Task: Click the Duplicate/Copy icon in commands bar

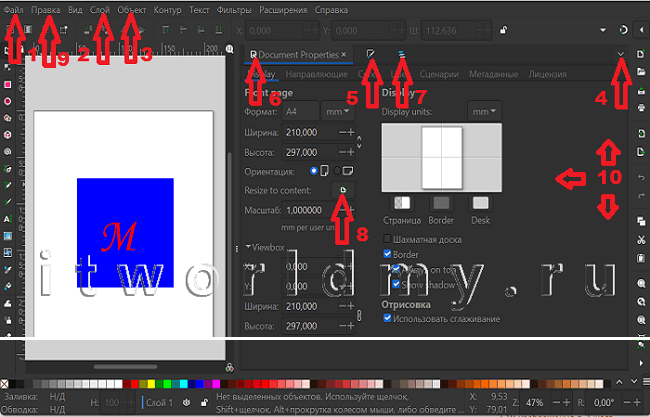Action: coord(641,221)
